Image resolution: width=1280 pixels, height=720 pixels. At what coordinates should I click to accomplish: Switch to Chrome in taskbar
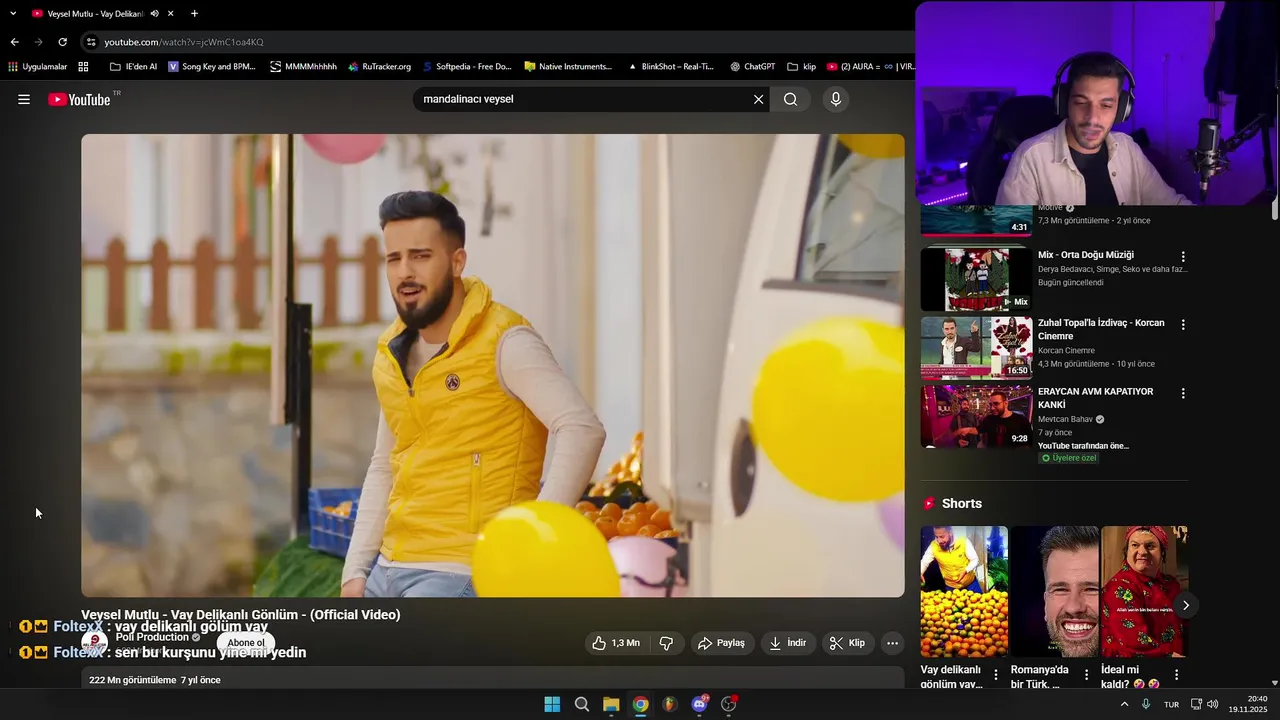tap(640, 704)
